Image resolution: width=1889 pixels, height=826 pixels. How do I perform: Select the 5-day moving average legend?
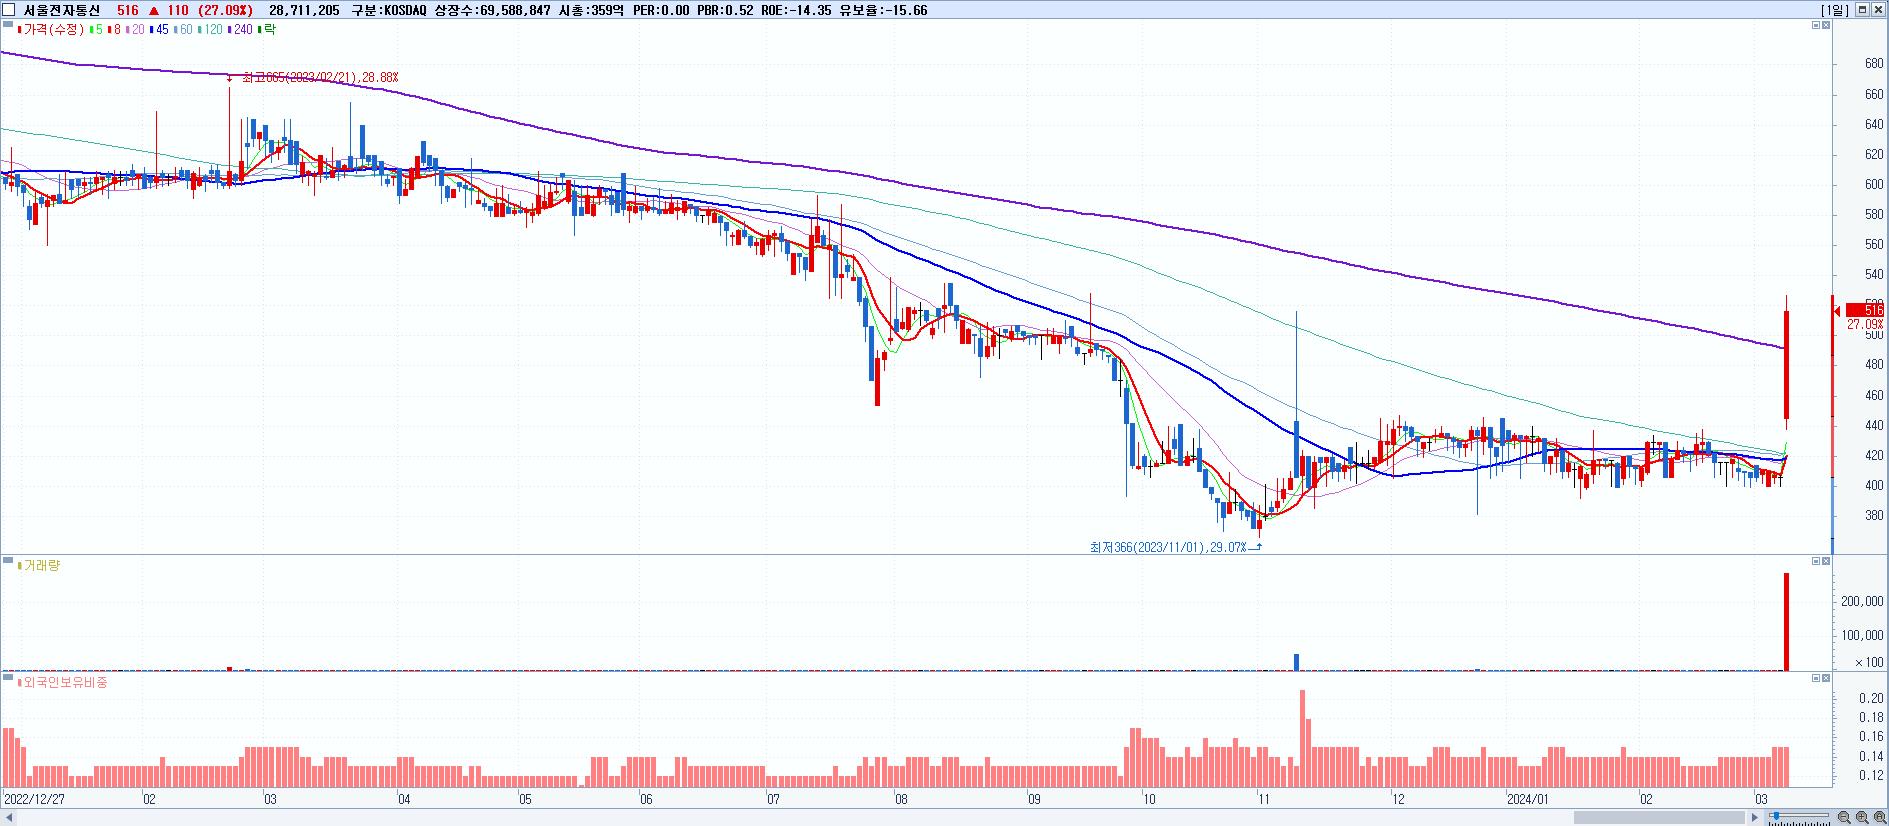click(x=95, y=29)
